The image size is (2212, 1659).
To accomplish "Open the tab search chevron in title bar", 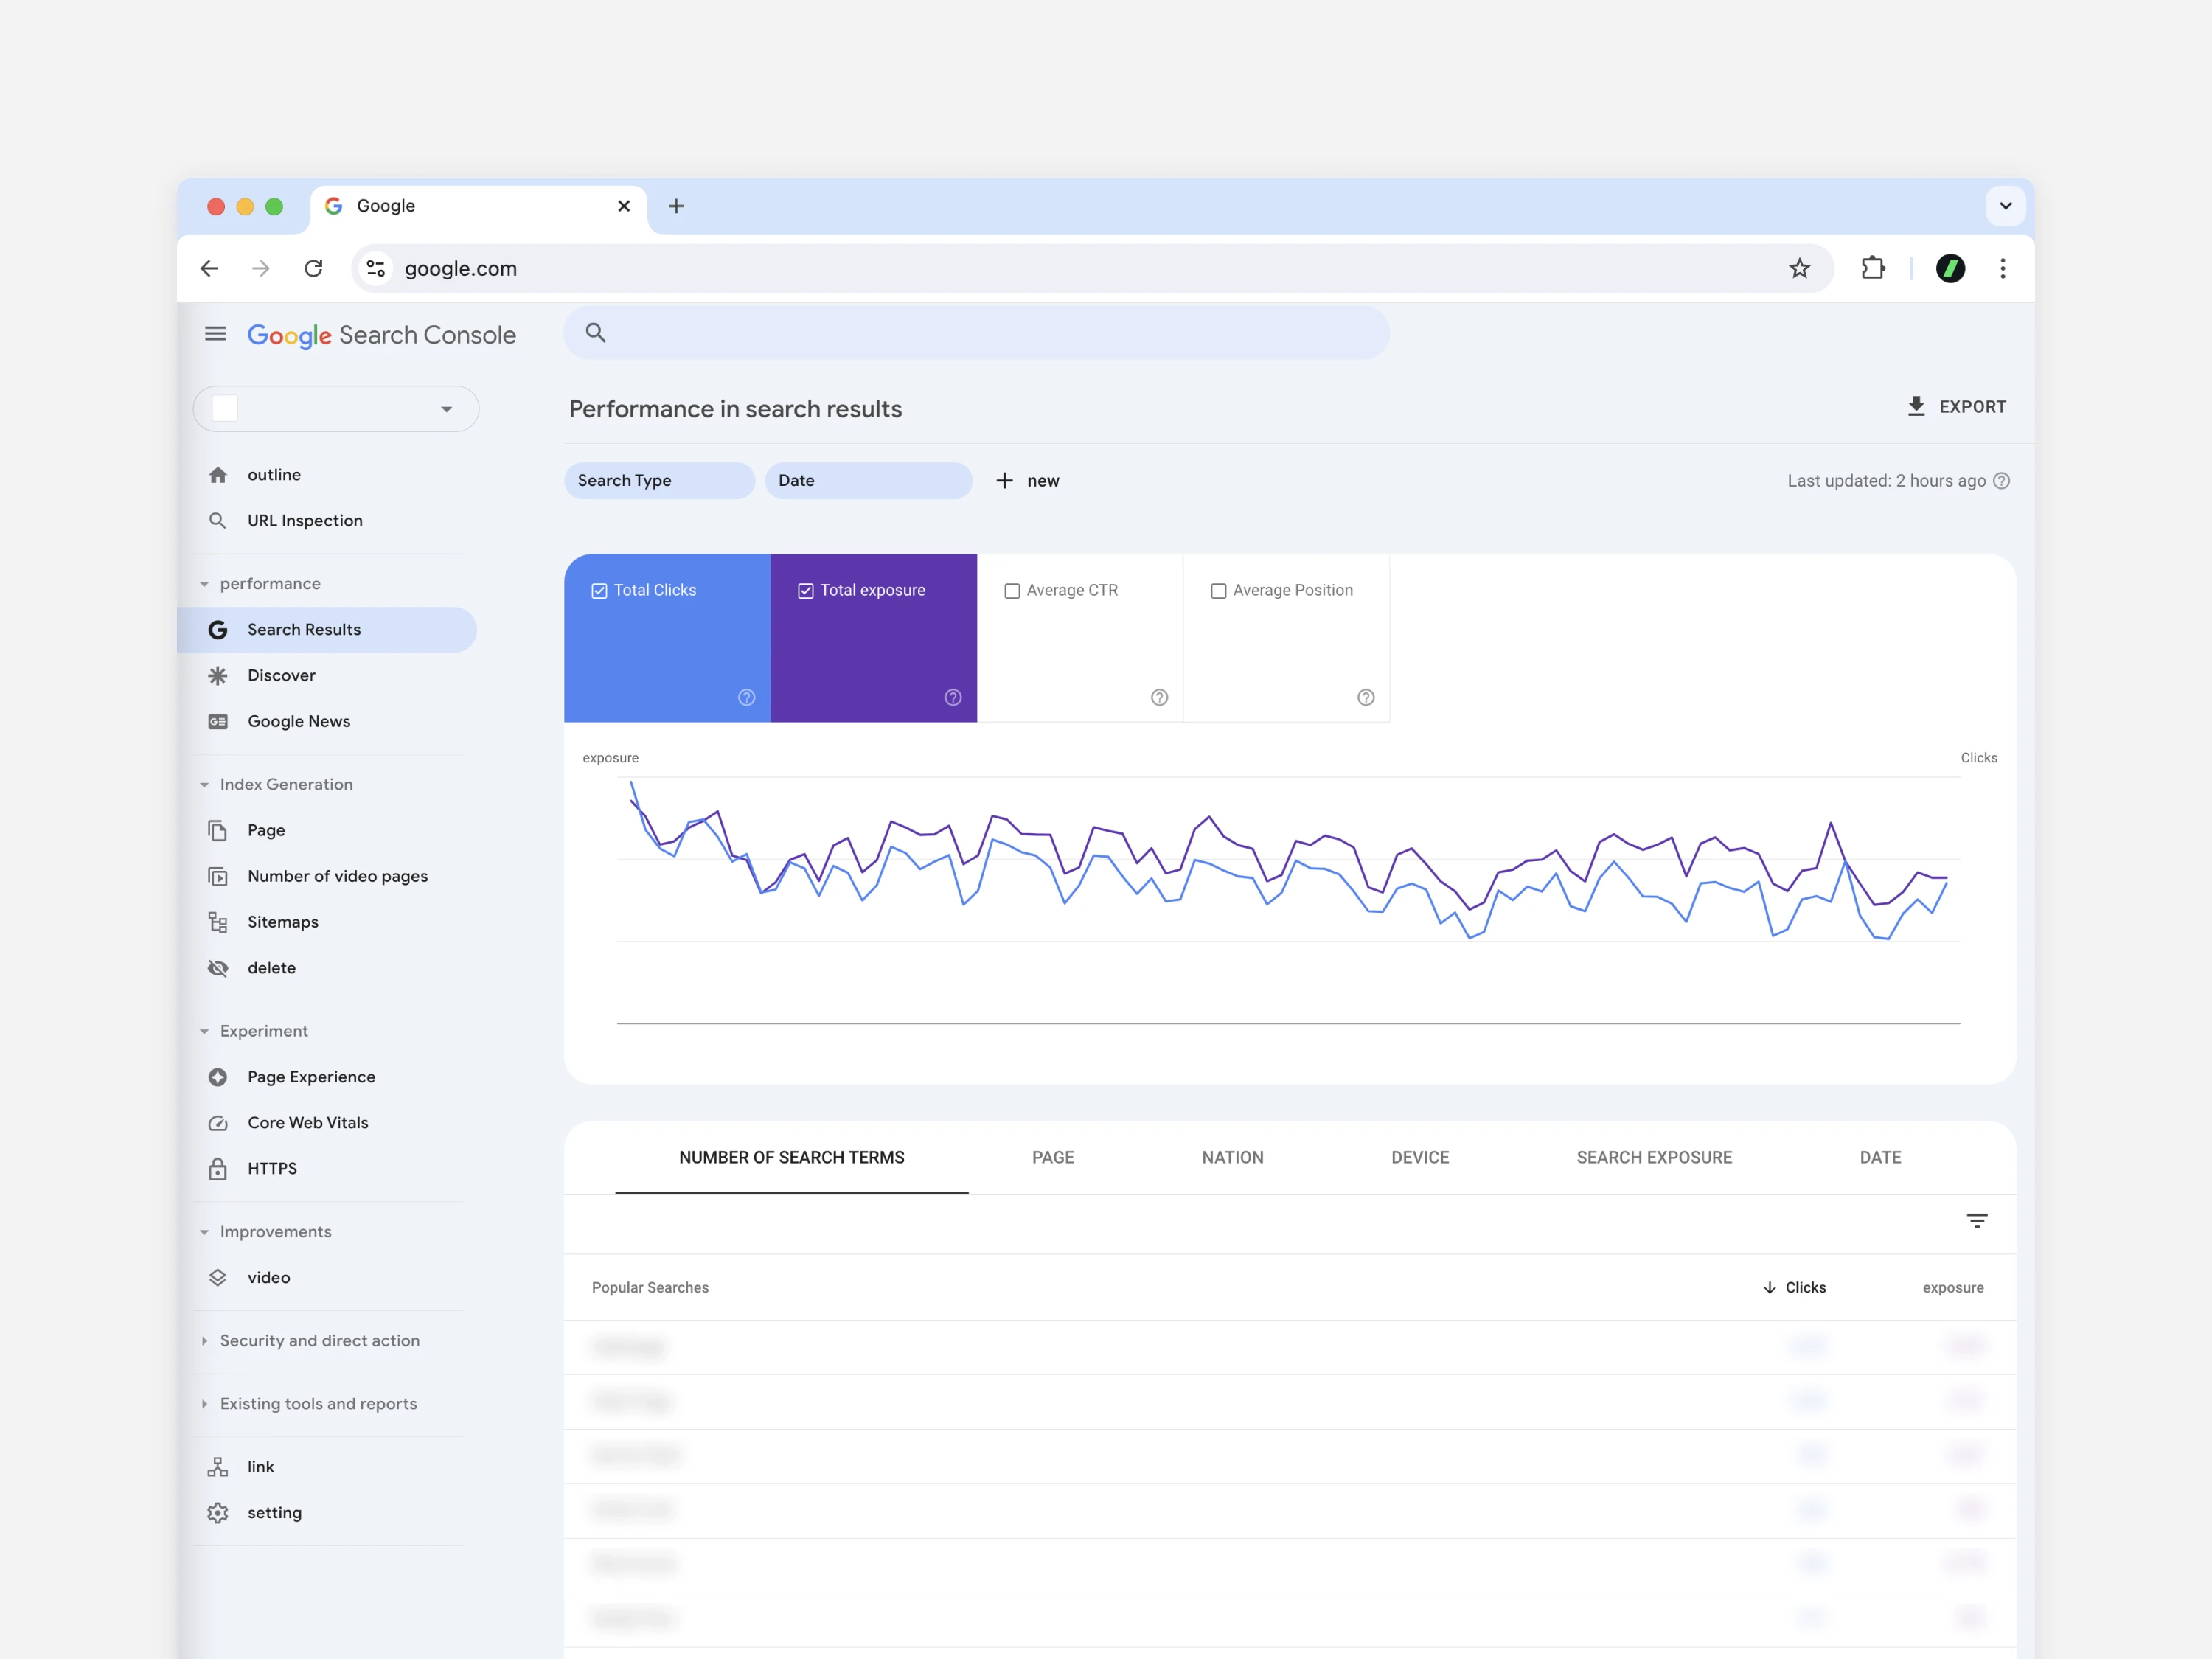I will click(x=2005, y=206).
